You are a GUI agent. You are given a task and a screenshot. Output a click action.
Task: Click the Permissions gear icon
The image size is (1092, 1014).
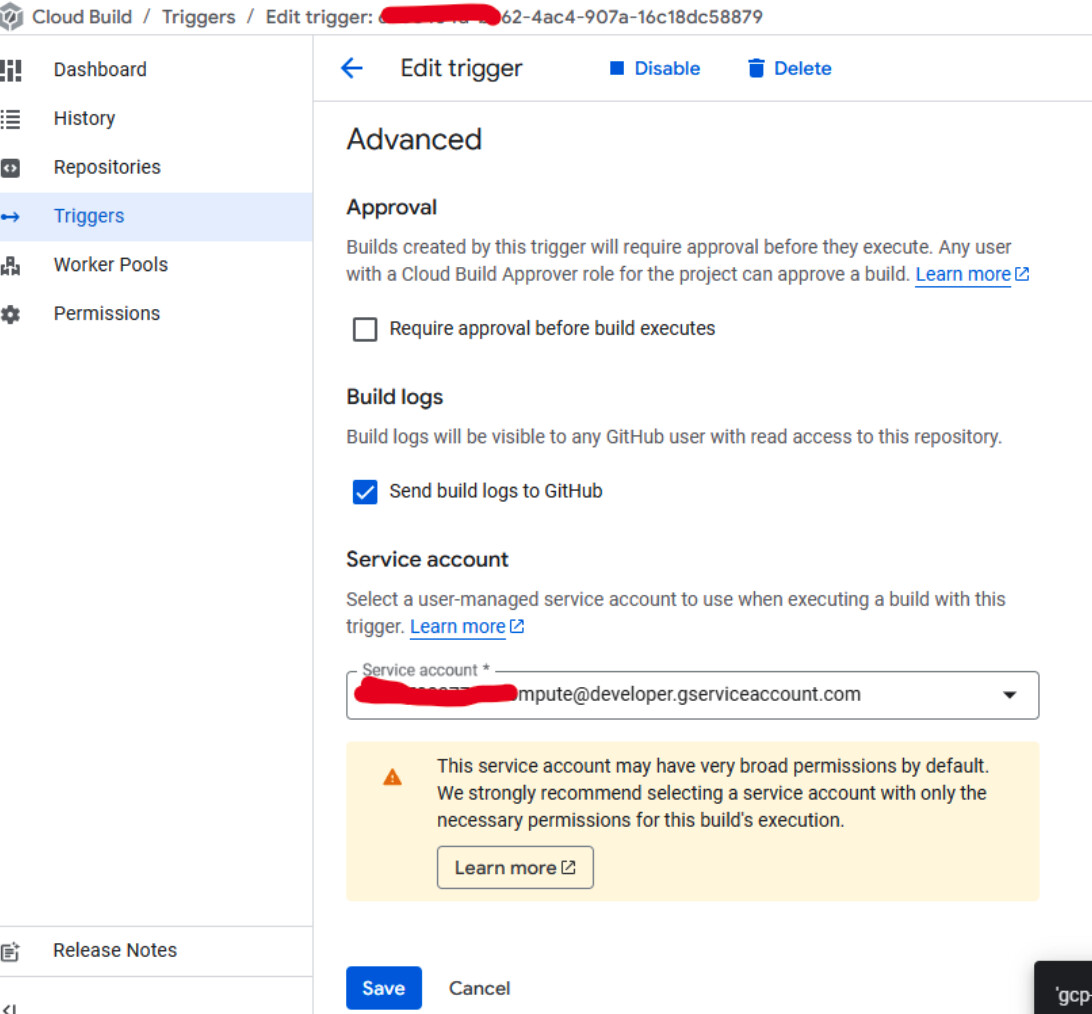click(11, 314)
